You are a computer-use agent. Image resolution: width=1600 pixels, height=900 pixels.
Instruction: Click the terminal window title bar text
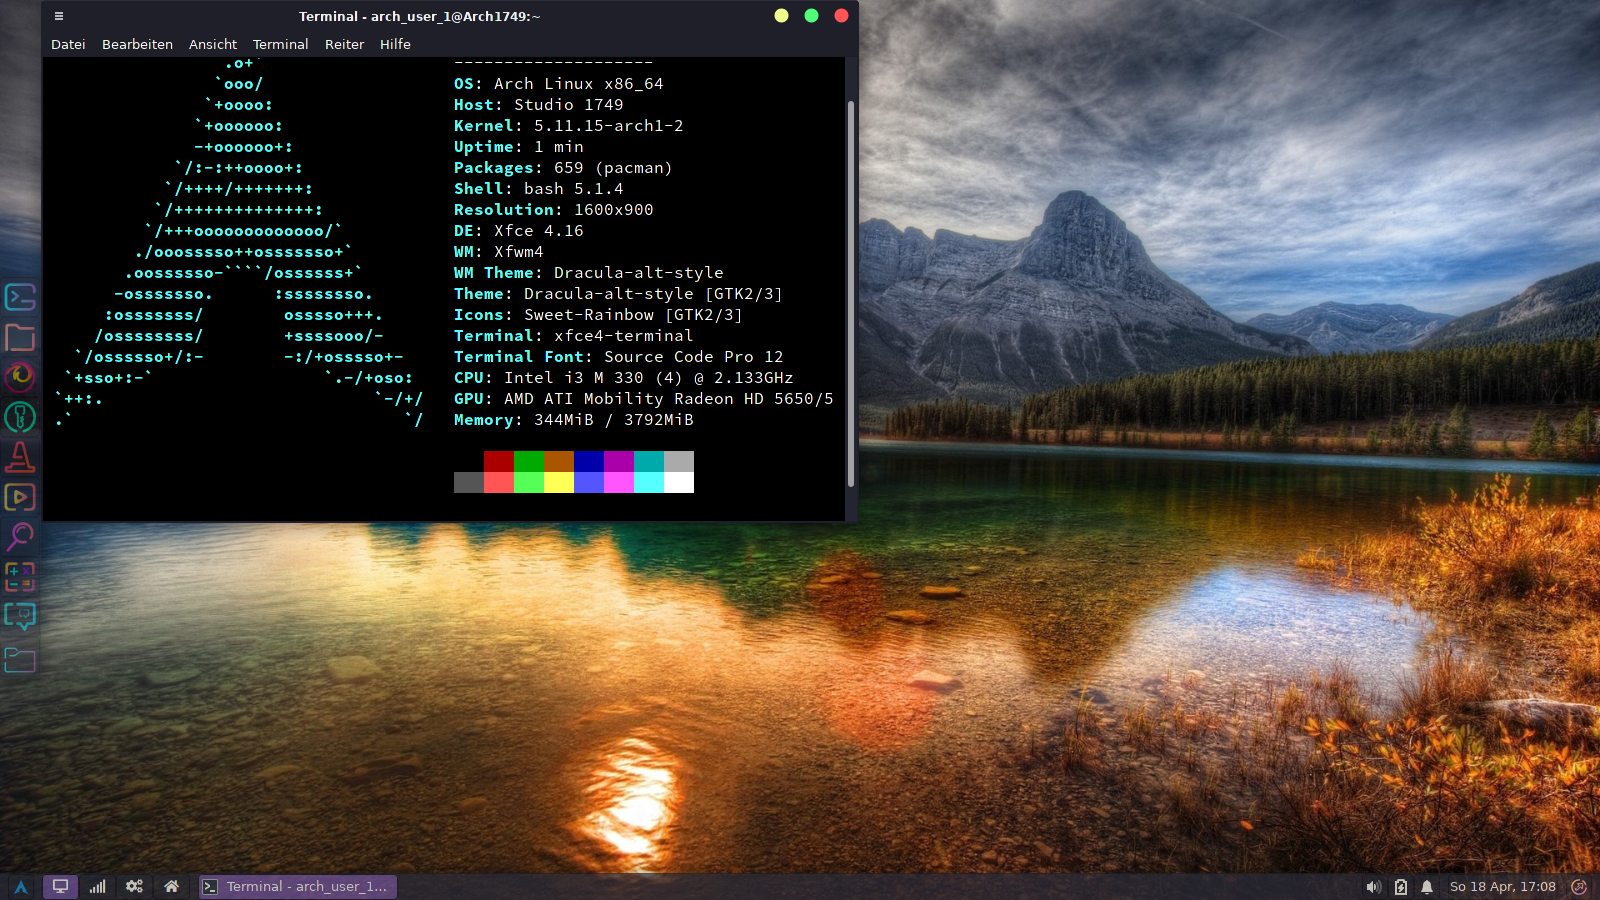pyautogui.click(x=420, y=16)
